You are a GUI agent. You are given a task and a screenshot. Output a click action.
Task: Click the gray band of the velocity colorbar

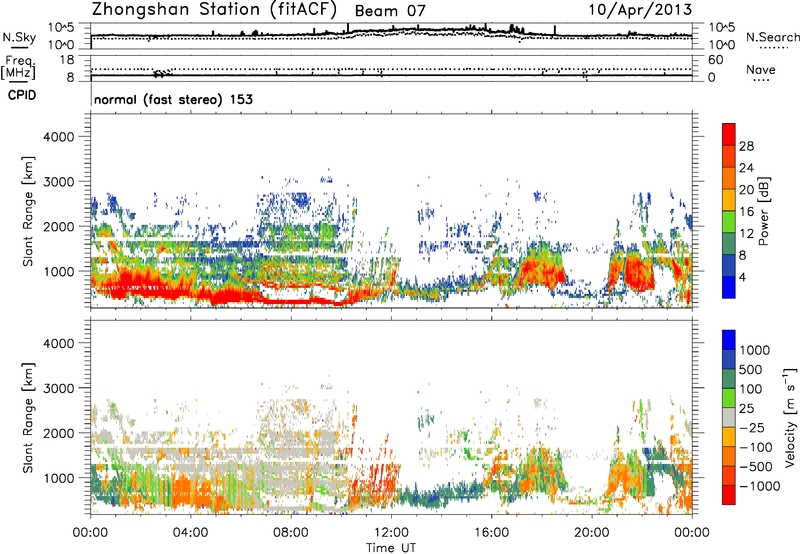[x=729, y=418]
